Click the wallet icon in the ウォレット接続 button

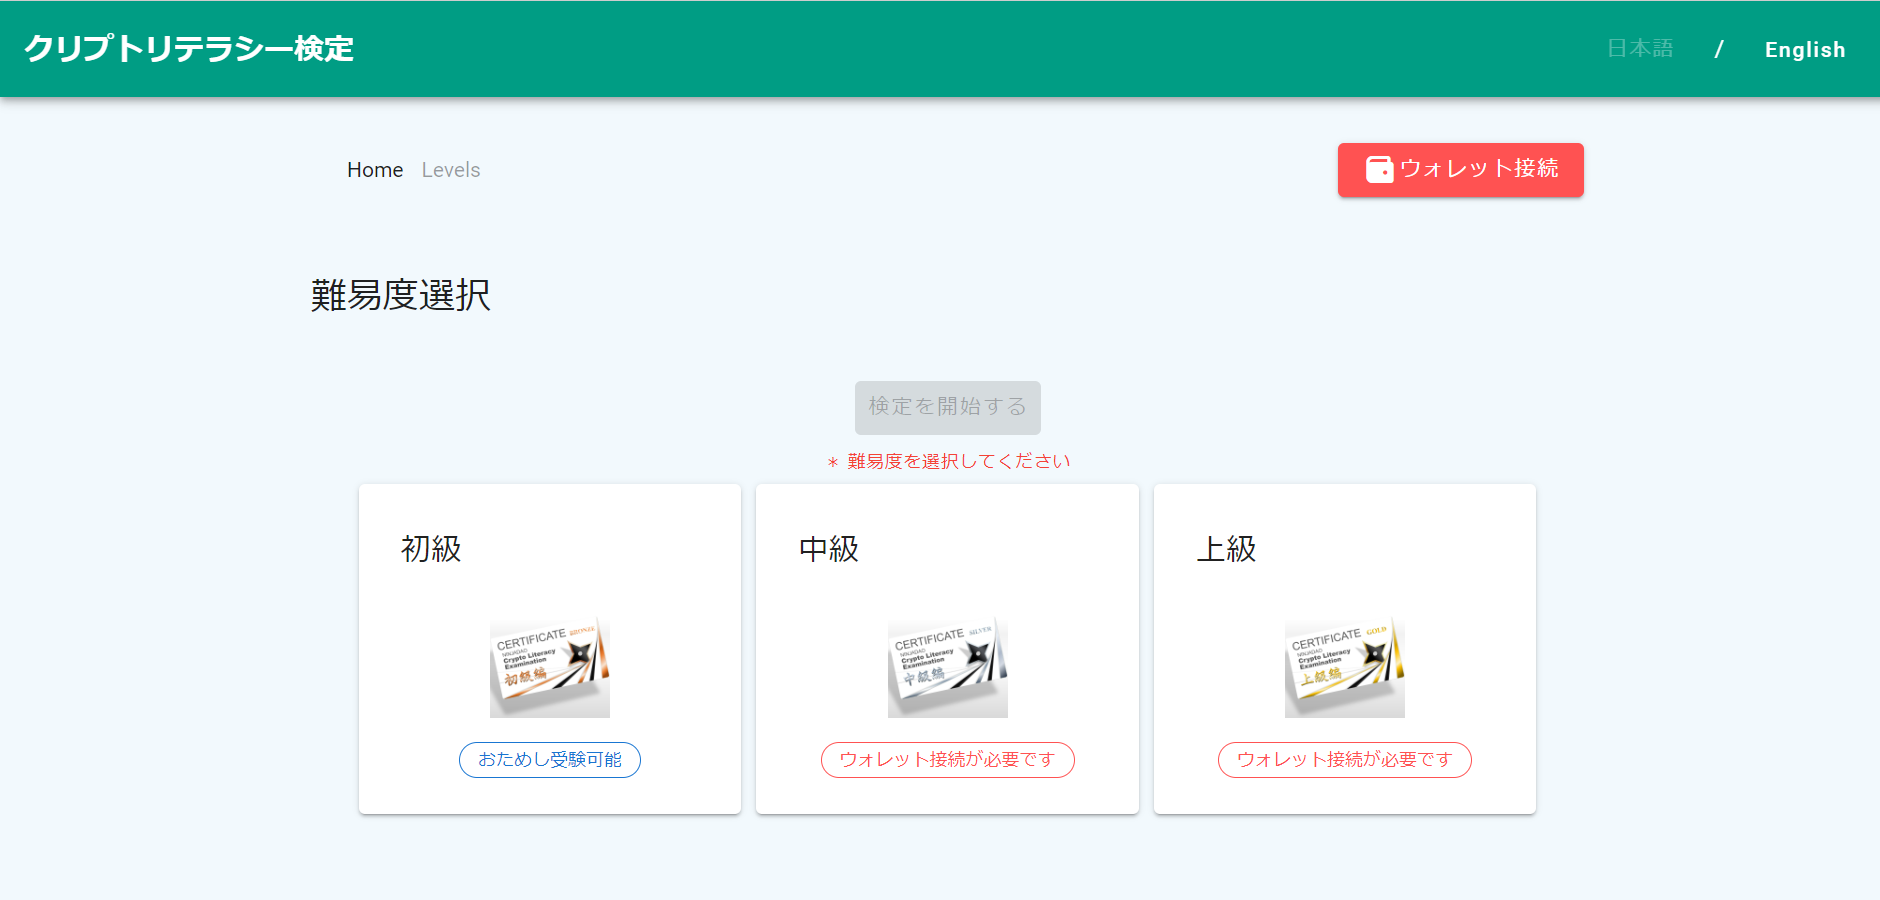pyautogui.click(x=1379, y=169)
